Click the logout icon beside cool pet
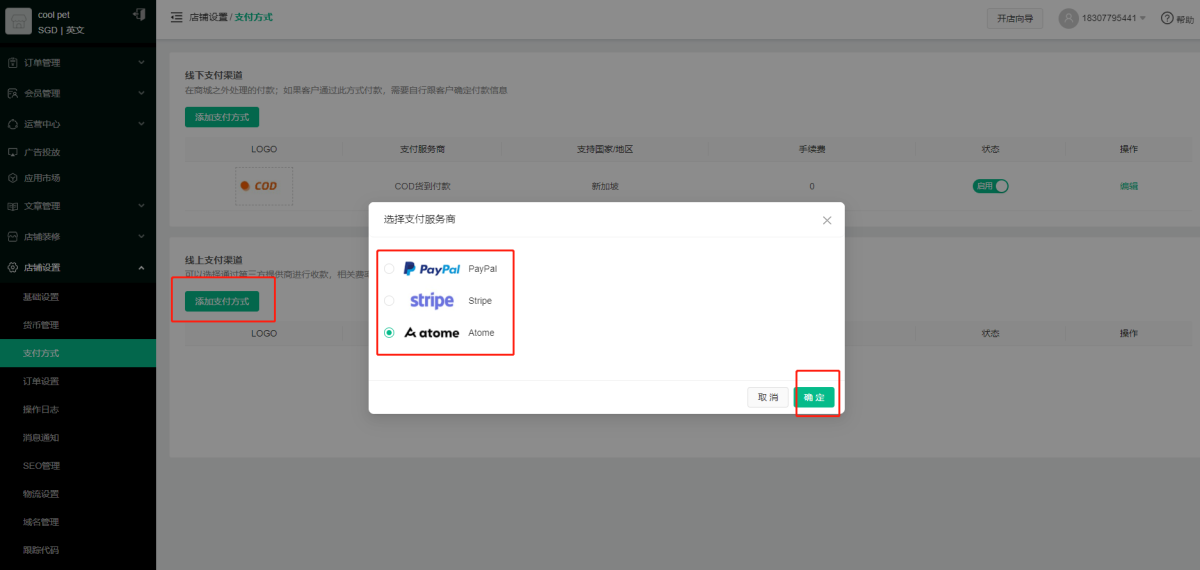This screenshot has width=1200, height=570. pyautogui.click(x=138, y=15)
